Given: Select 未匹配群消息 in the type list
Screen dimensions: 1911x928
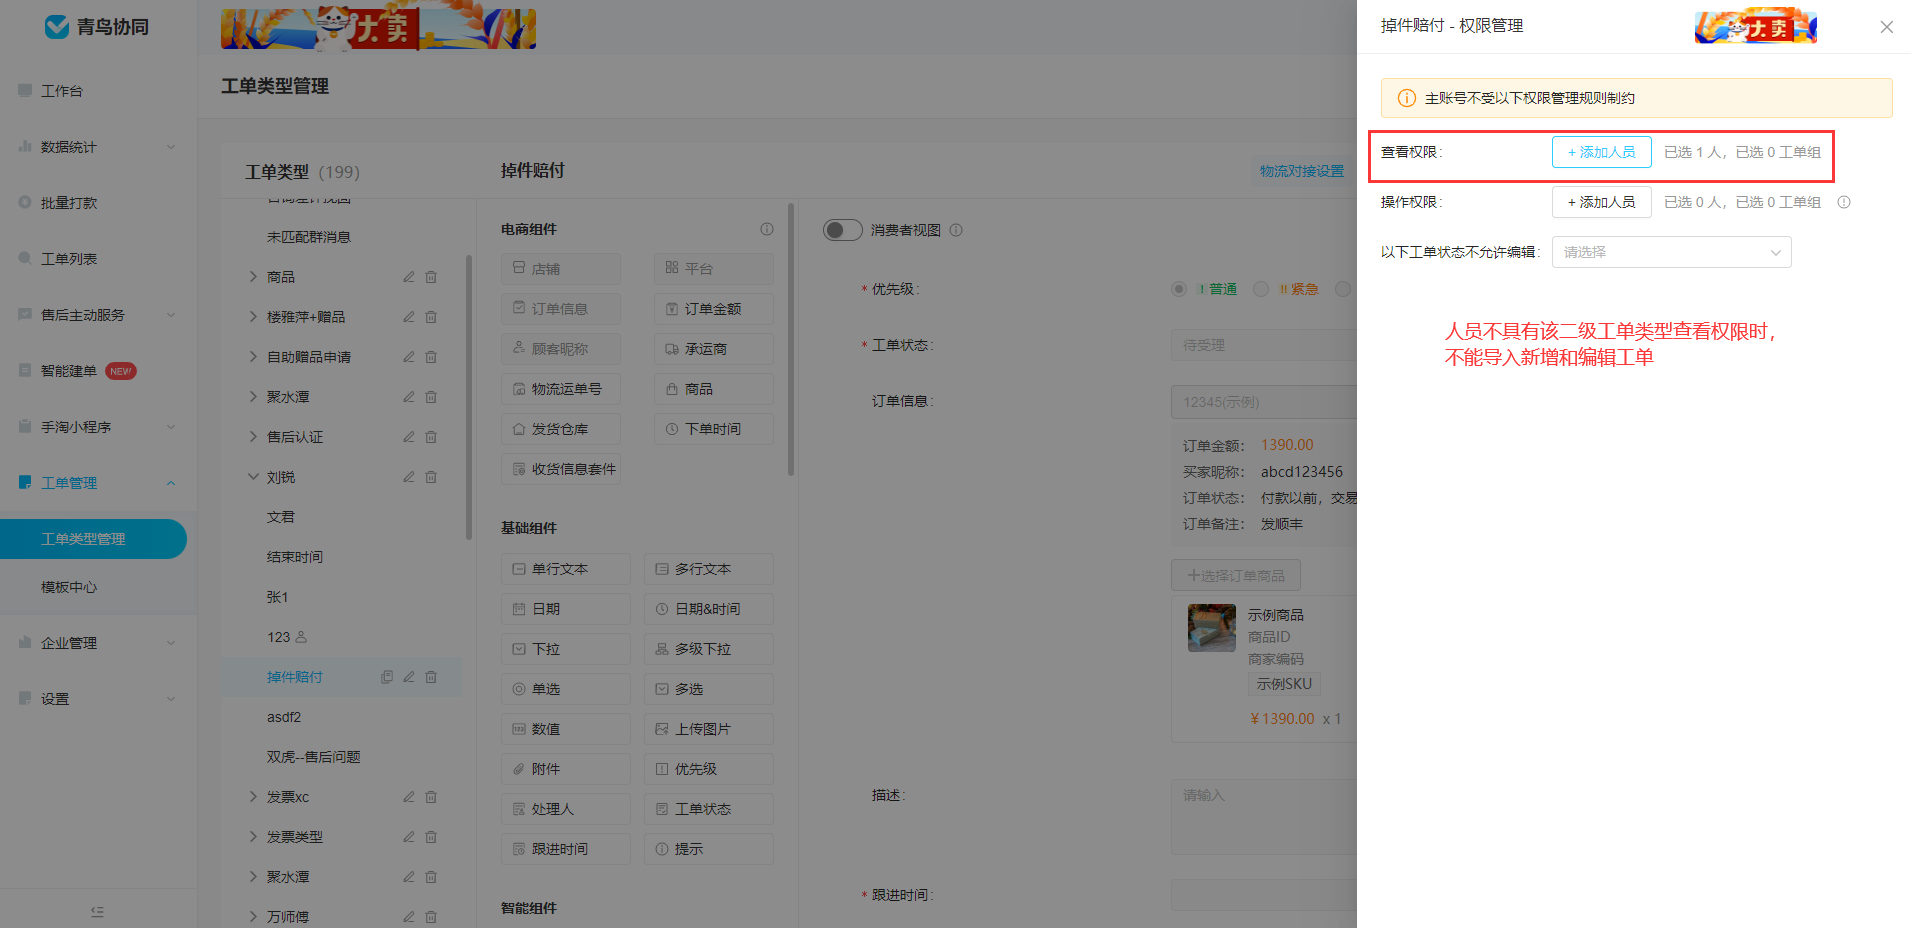Looking at the screenshot, I should coord(309,237).
